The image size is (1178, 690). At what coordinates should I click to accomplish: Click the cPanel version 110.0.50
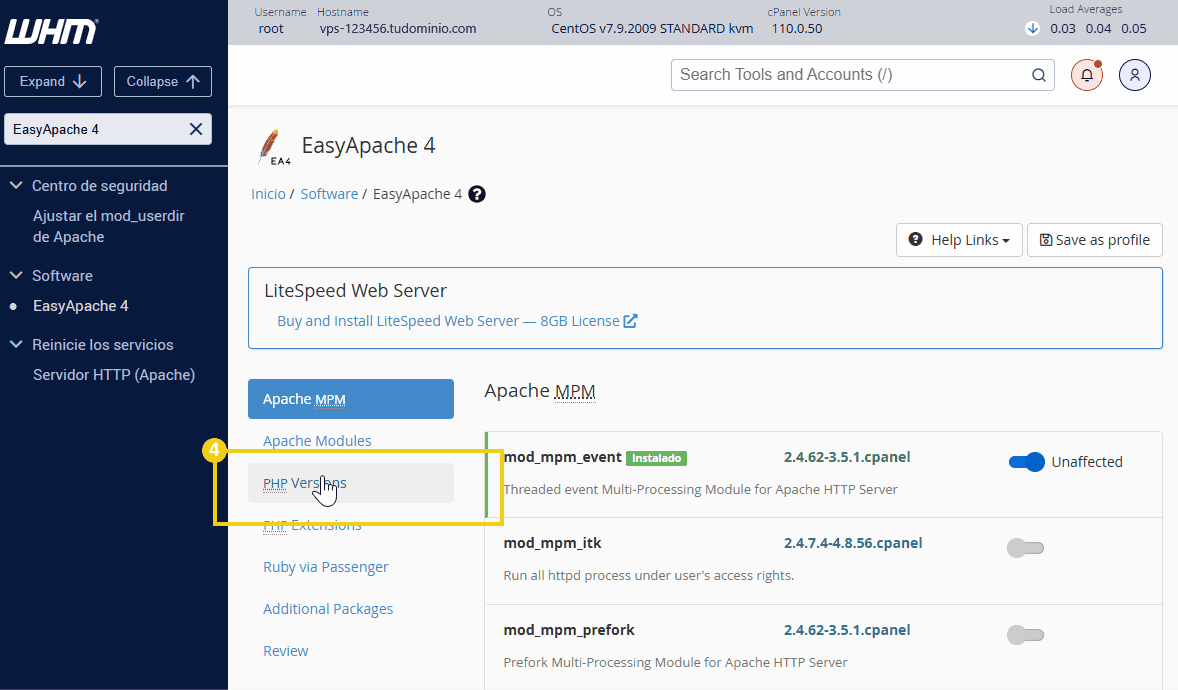796,29
